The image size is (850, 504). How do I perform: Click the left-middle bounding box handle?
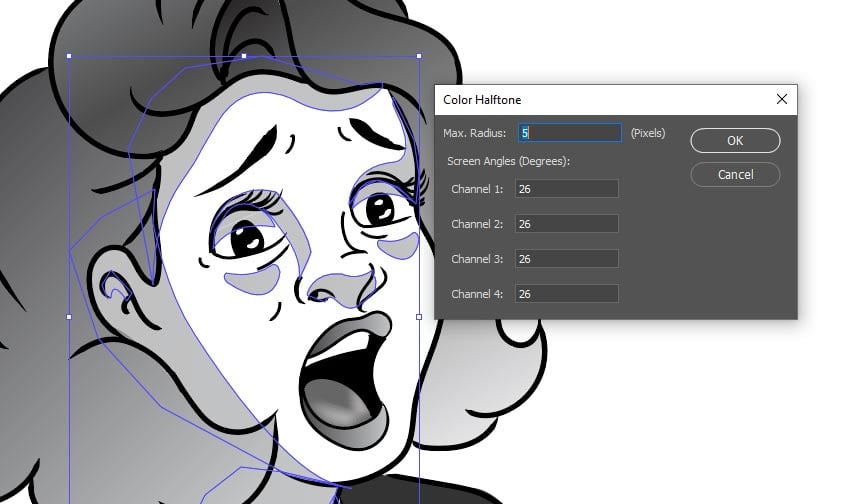click(69, 317)
